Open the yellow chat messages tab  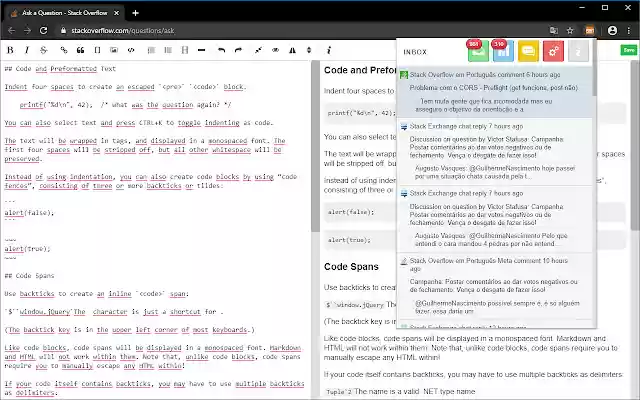pyautogui.click(x=526, y=50)
